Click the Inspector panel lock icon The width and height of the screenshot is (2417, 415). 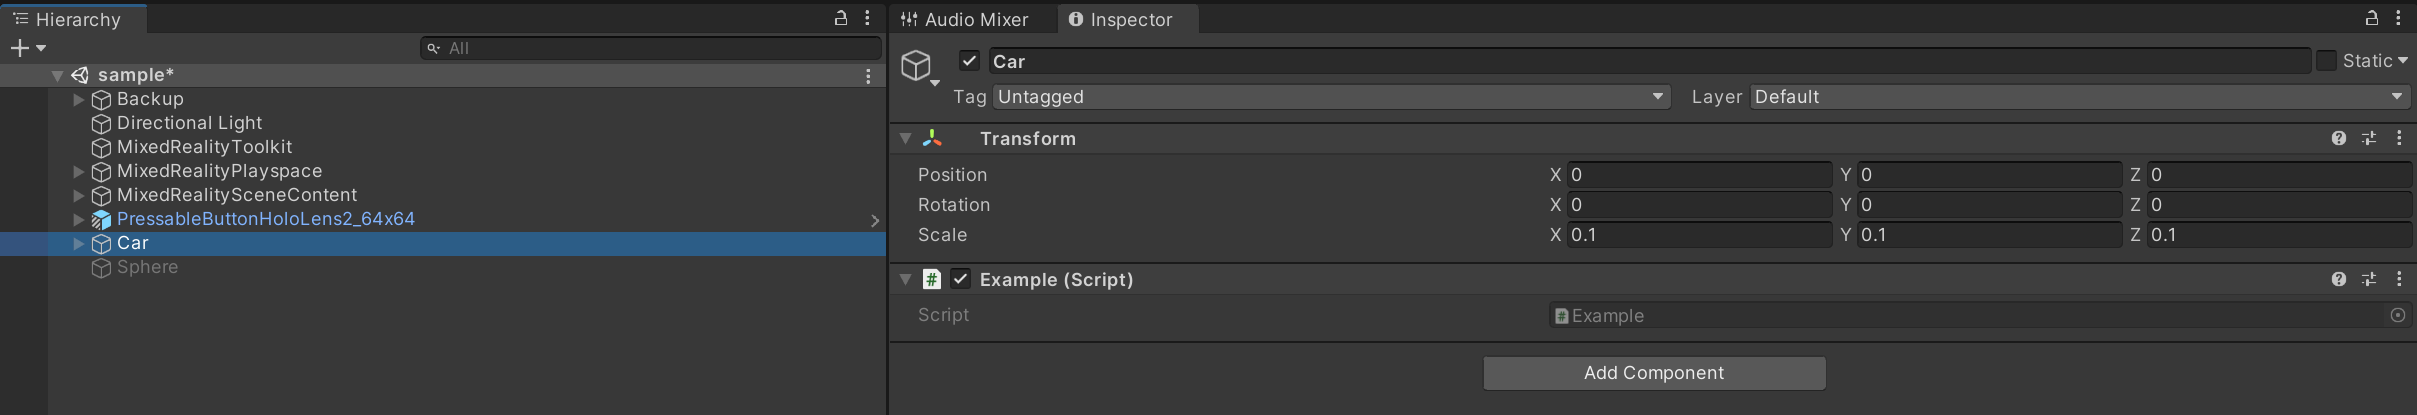click(x=2371, y=18)
